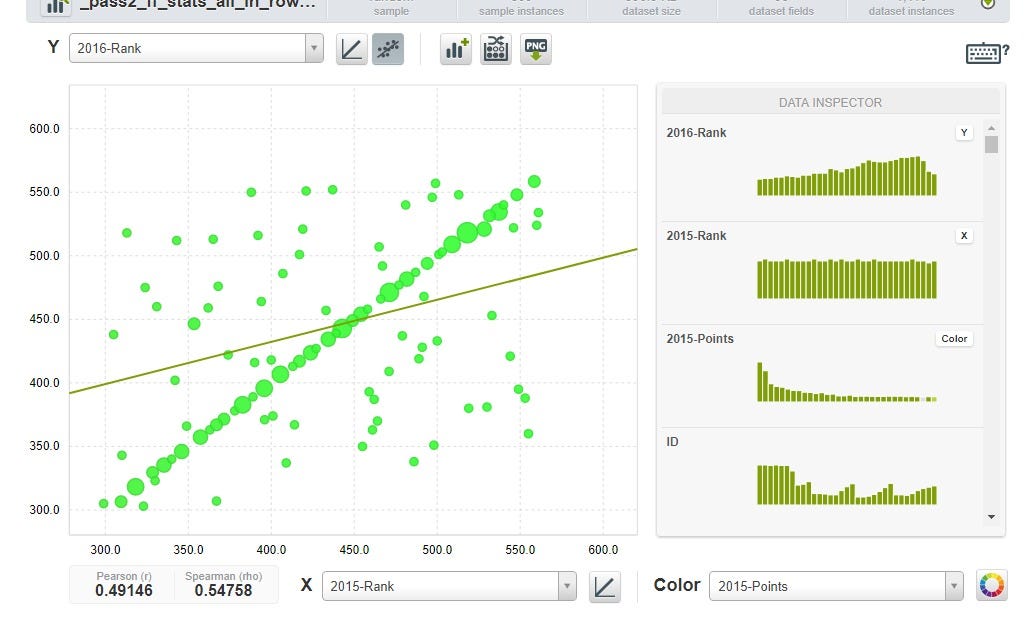The height and width of the screenshot is (641, 1035).
Task: Click the Data Inspector scroll up arrow
Action: point(991,128)
